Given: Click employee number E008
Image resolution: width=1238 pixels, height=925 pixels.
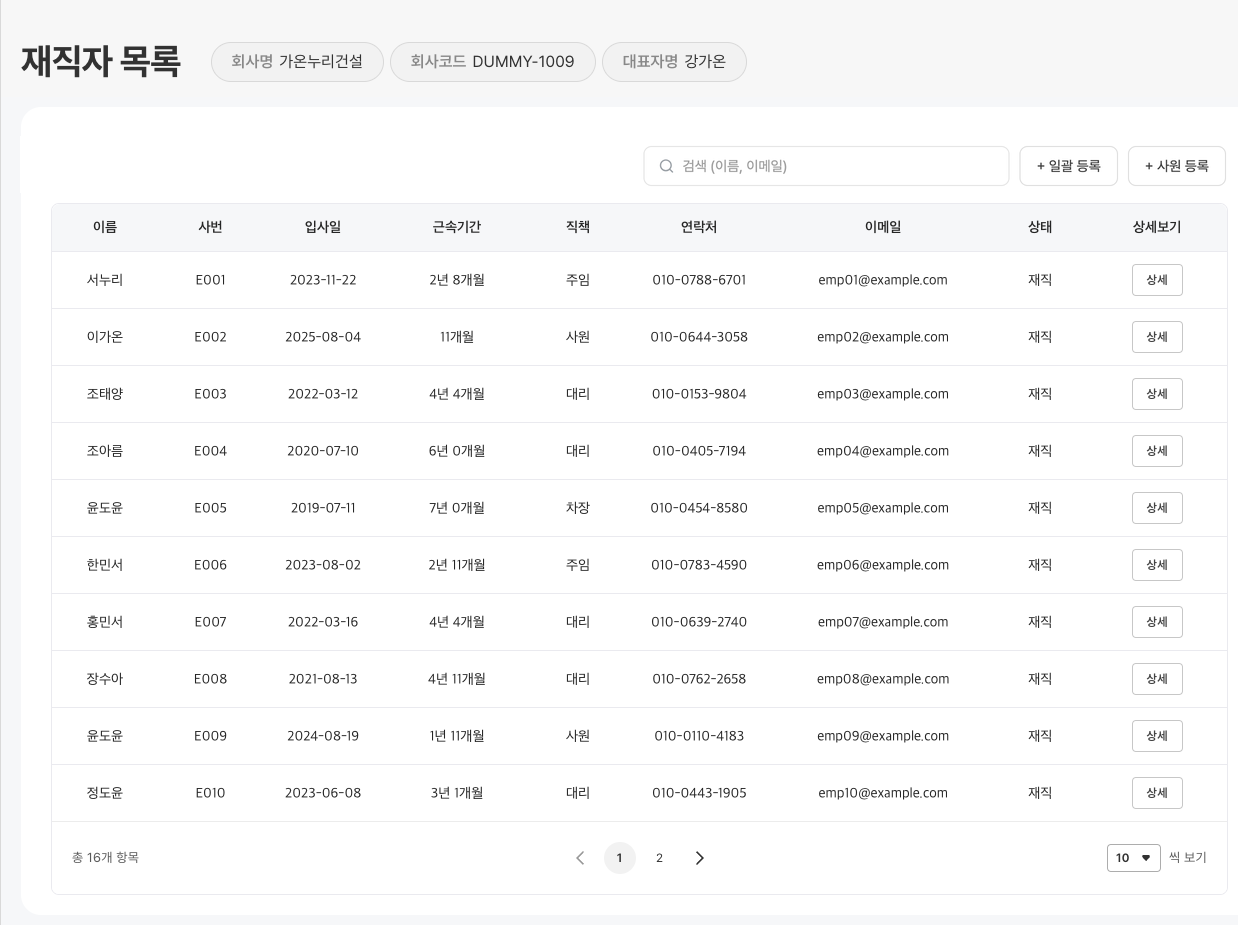Looking at the screenshot, I should [211, 679].
